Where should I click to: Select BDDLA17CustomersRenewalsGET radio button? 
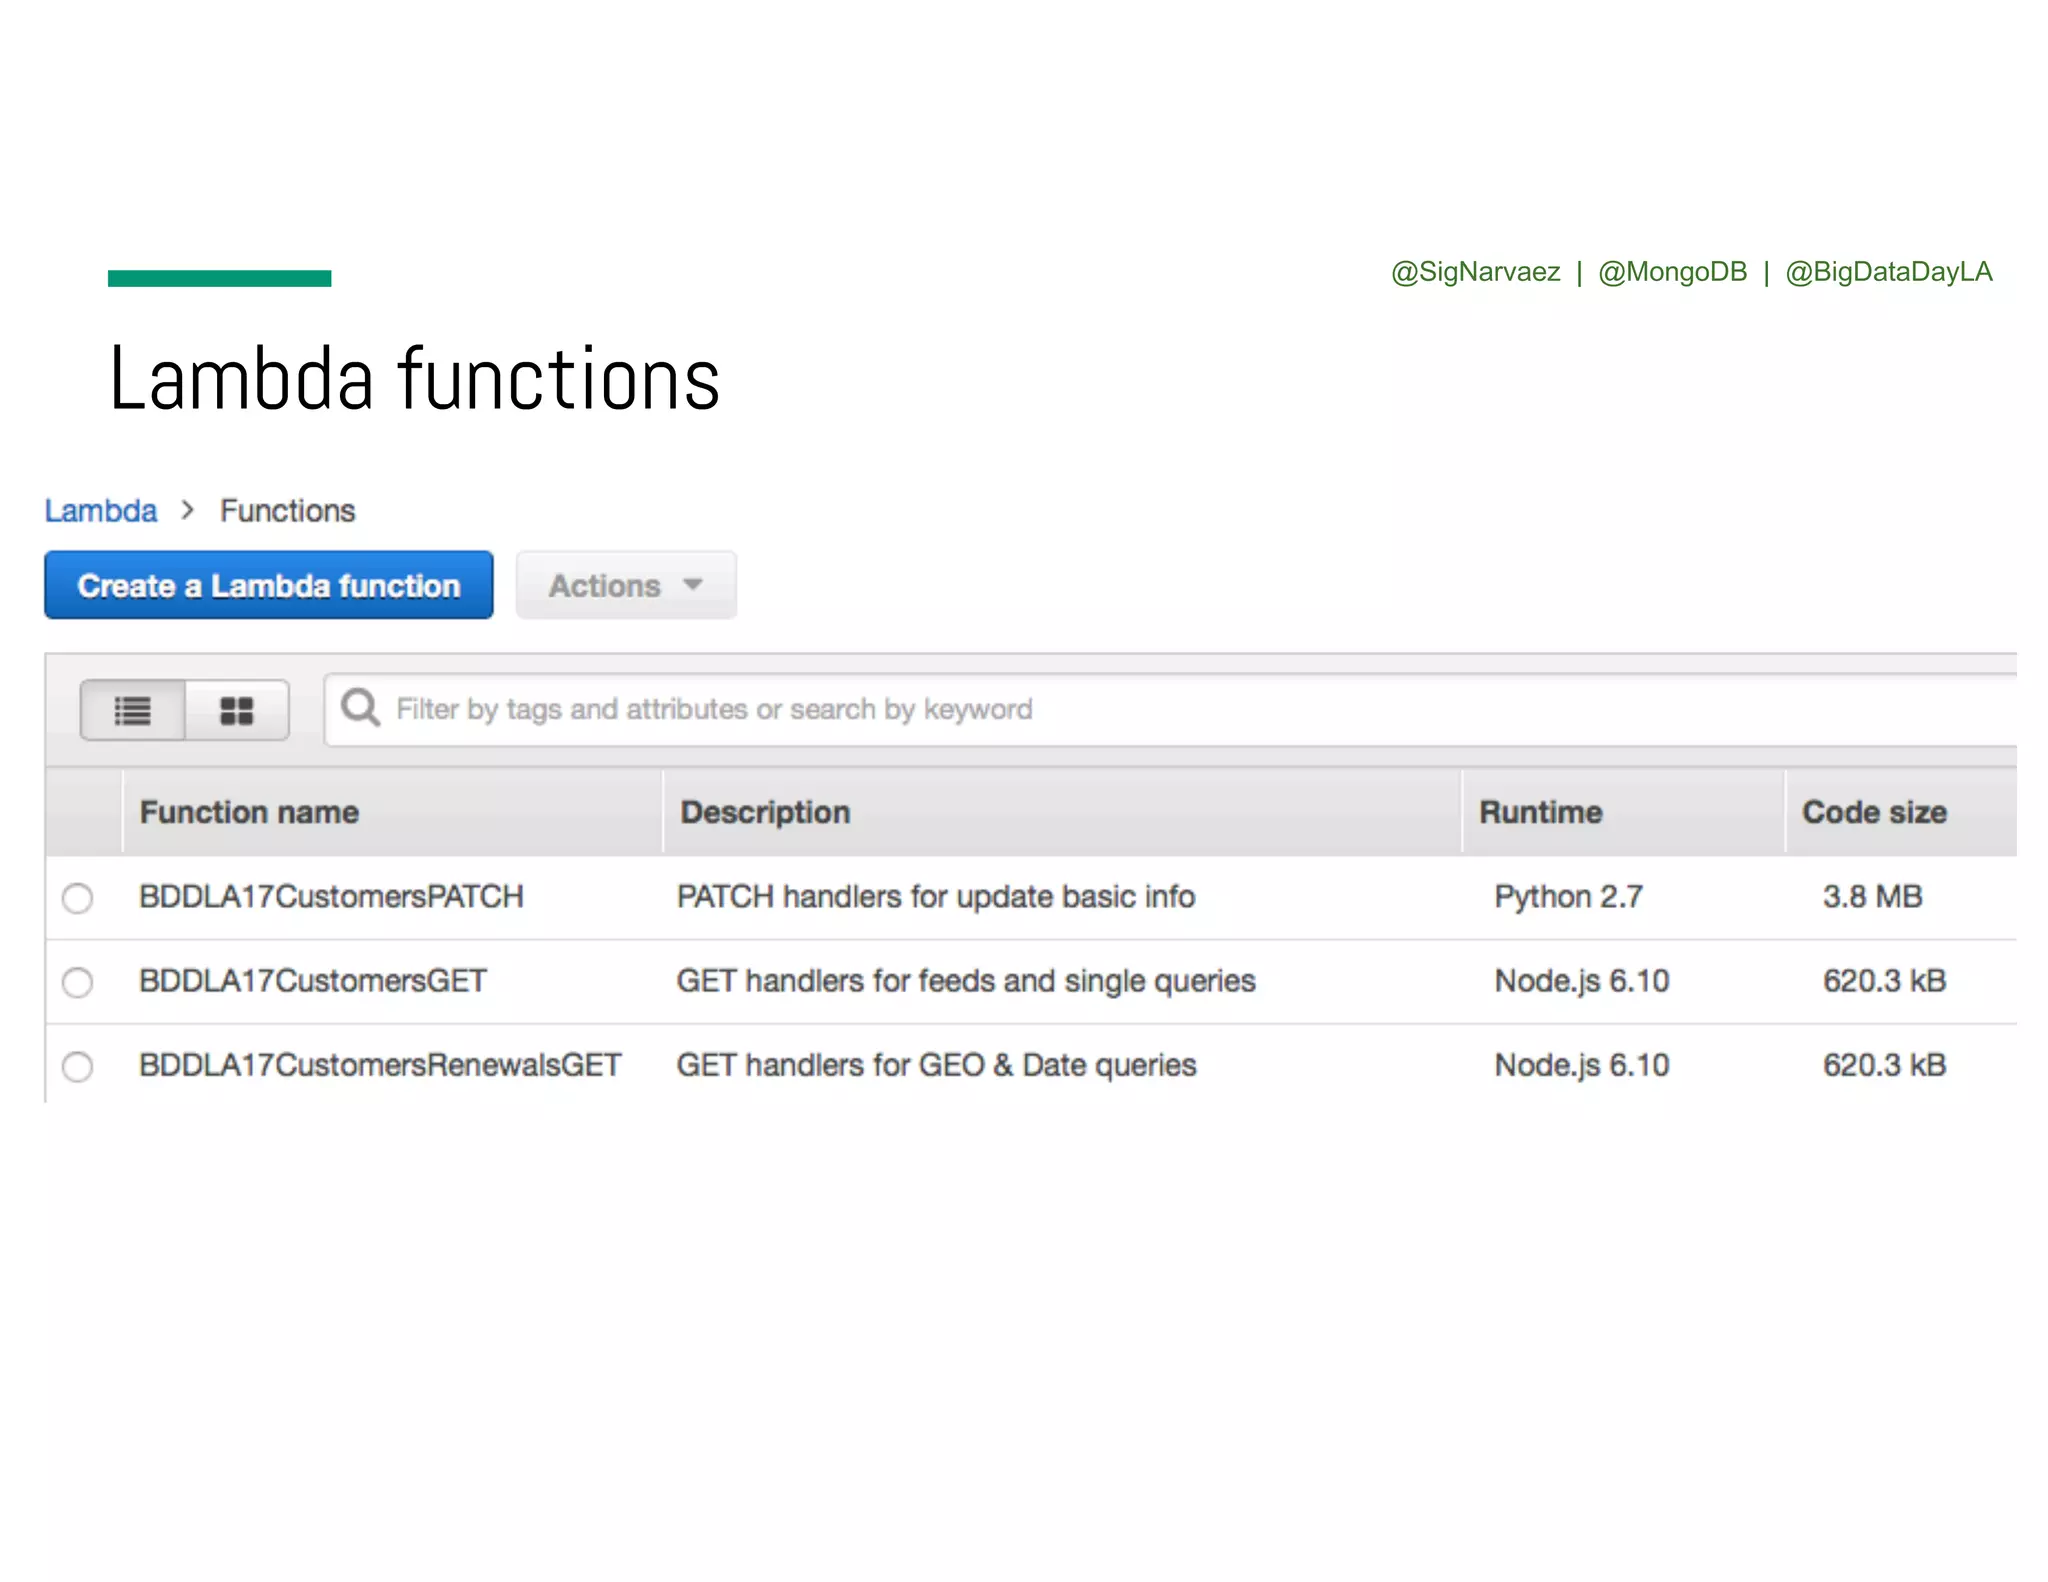(78, 1066)
